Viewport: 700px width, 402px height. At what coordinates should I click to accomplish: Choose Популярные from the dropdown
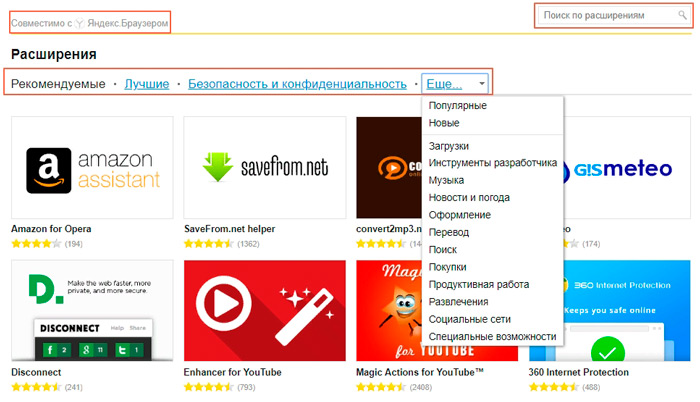point(458,105)
